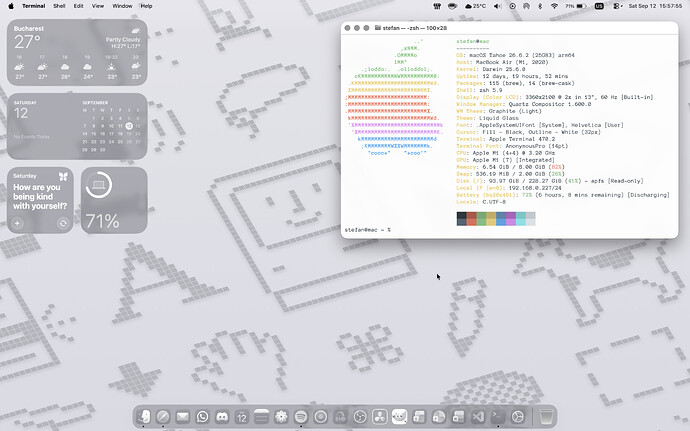
Task: Click the 'C.UTF-8' locale line
Action: click(x=481, y=202)
